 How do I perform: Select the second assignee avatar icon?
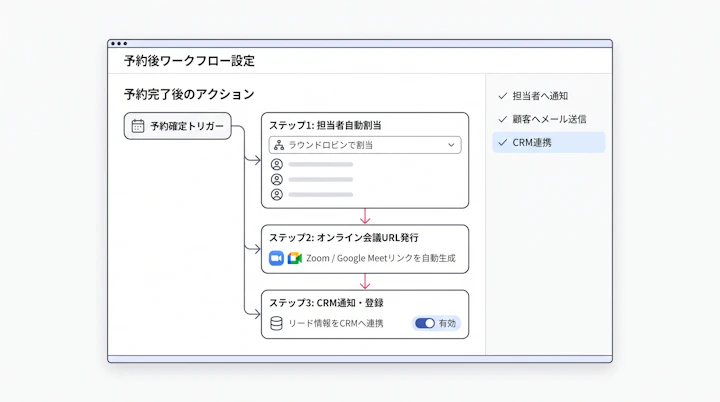point(276,180)
